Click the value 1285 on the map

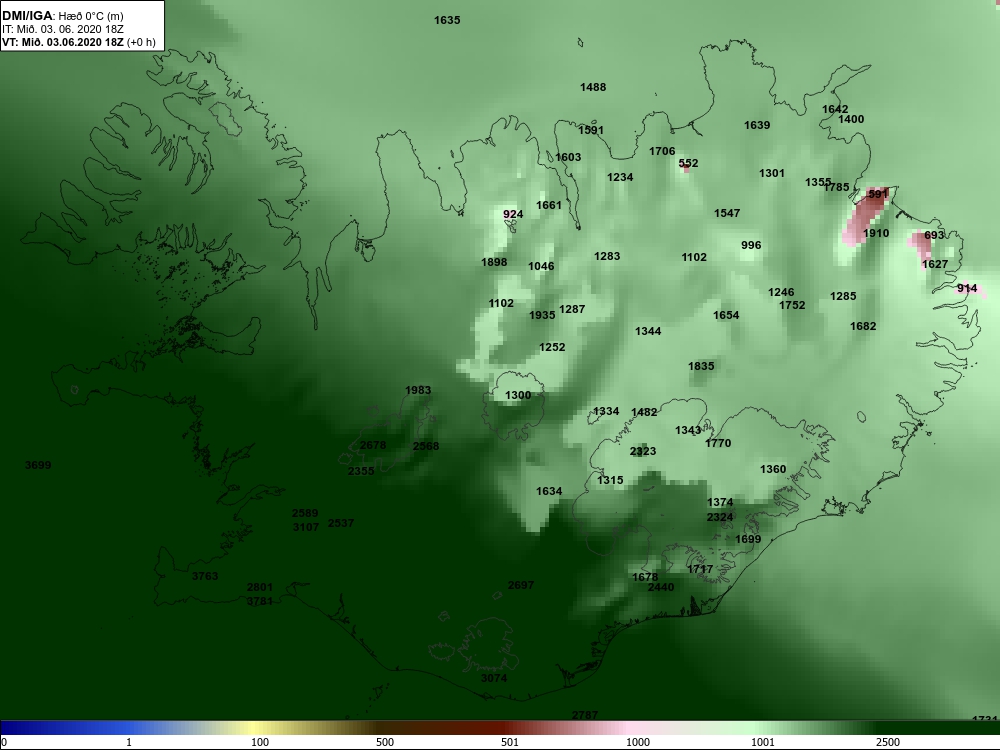[843, 297]
